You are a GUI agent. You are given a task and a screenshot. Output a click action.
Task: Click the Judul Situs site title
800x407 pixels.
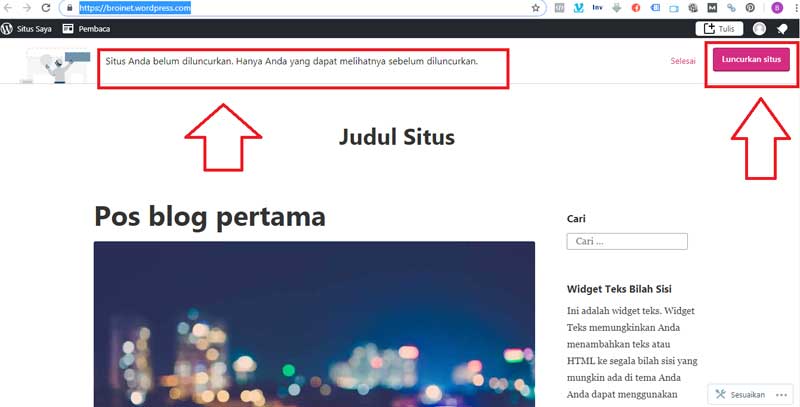(396, 137)
